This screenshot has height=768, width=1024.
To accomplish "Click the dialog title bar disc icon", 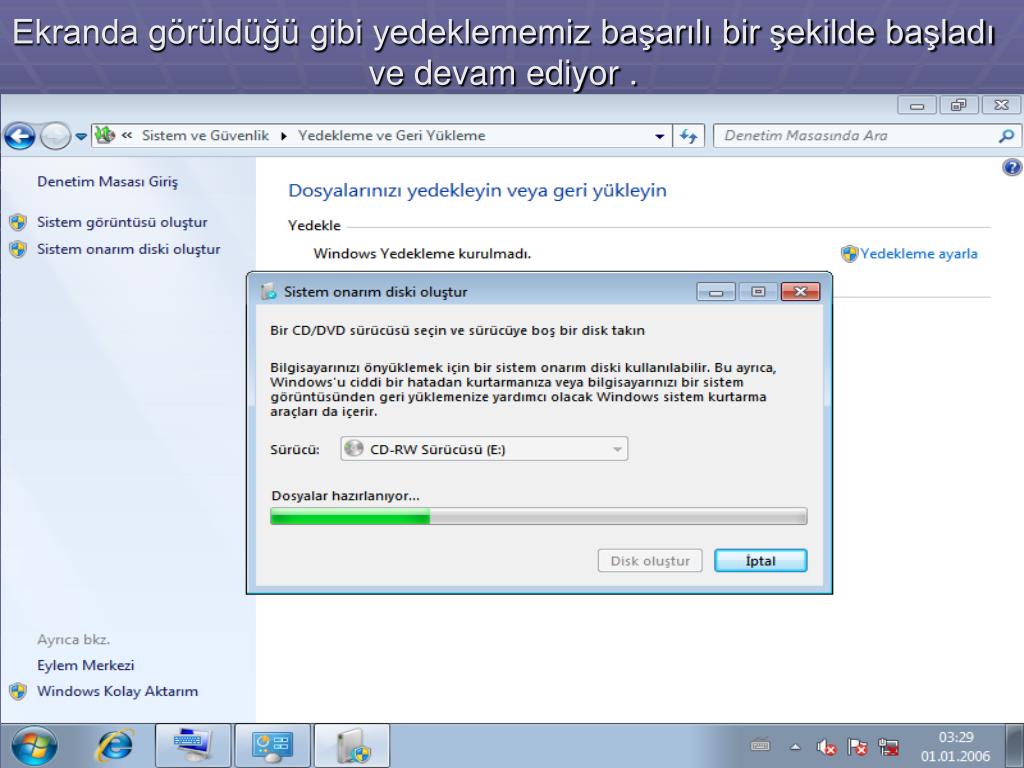I will coord(268,291).
